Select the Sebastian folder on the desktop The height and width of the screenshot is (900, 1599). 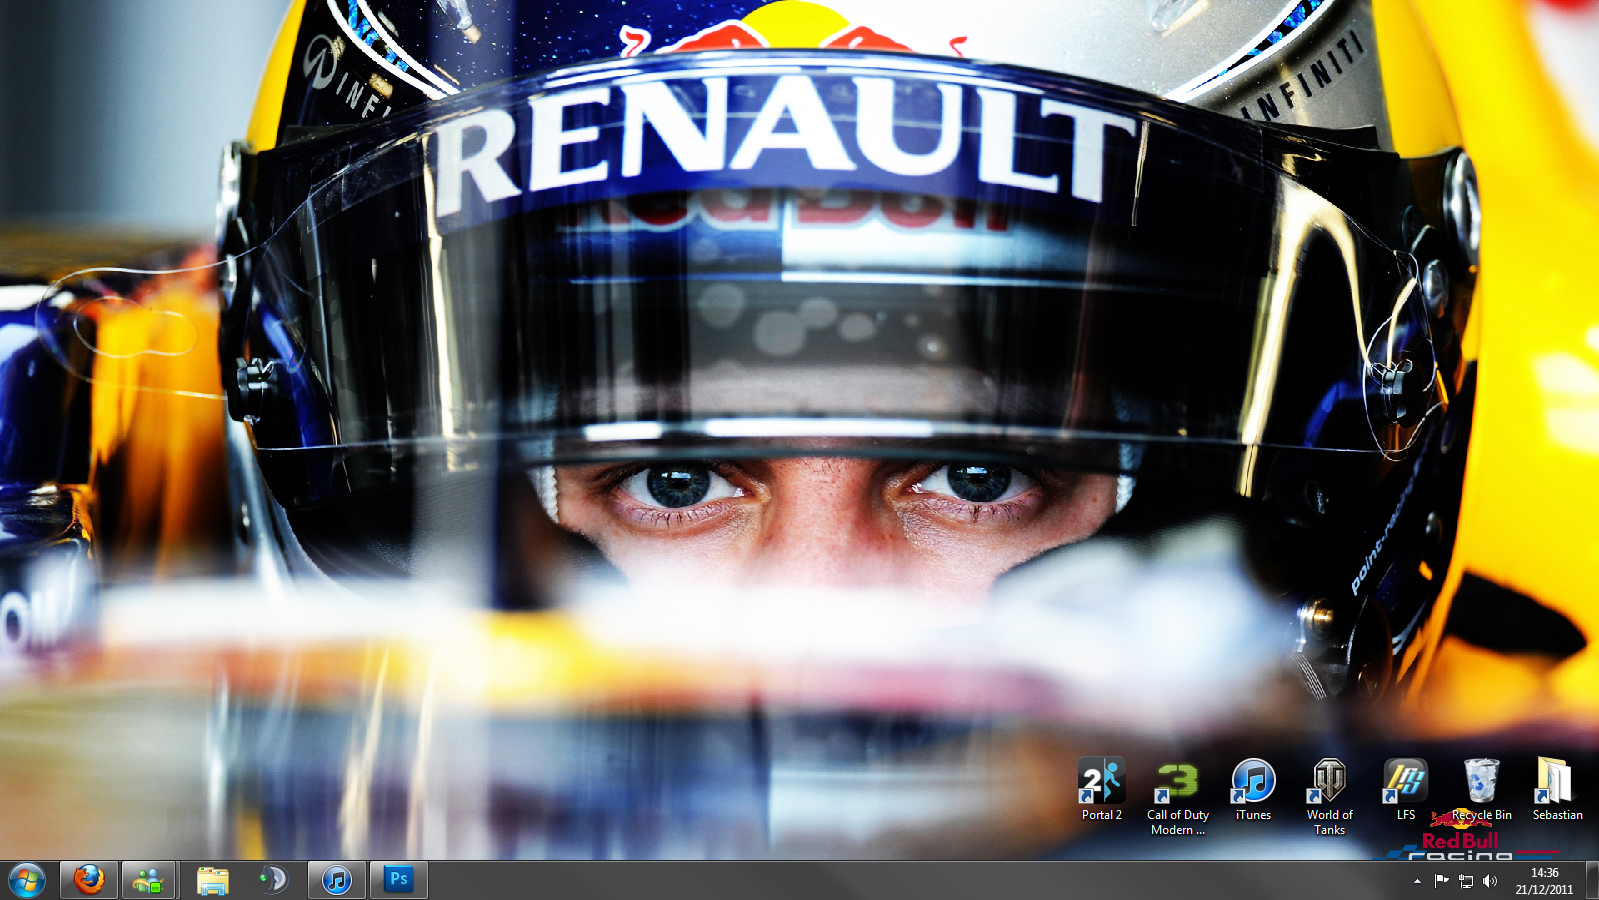pyautogui.click(x=1557, y=790)
